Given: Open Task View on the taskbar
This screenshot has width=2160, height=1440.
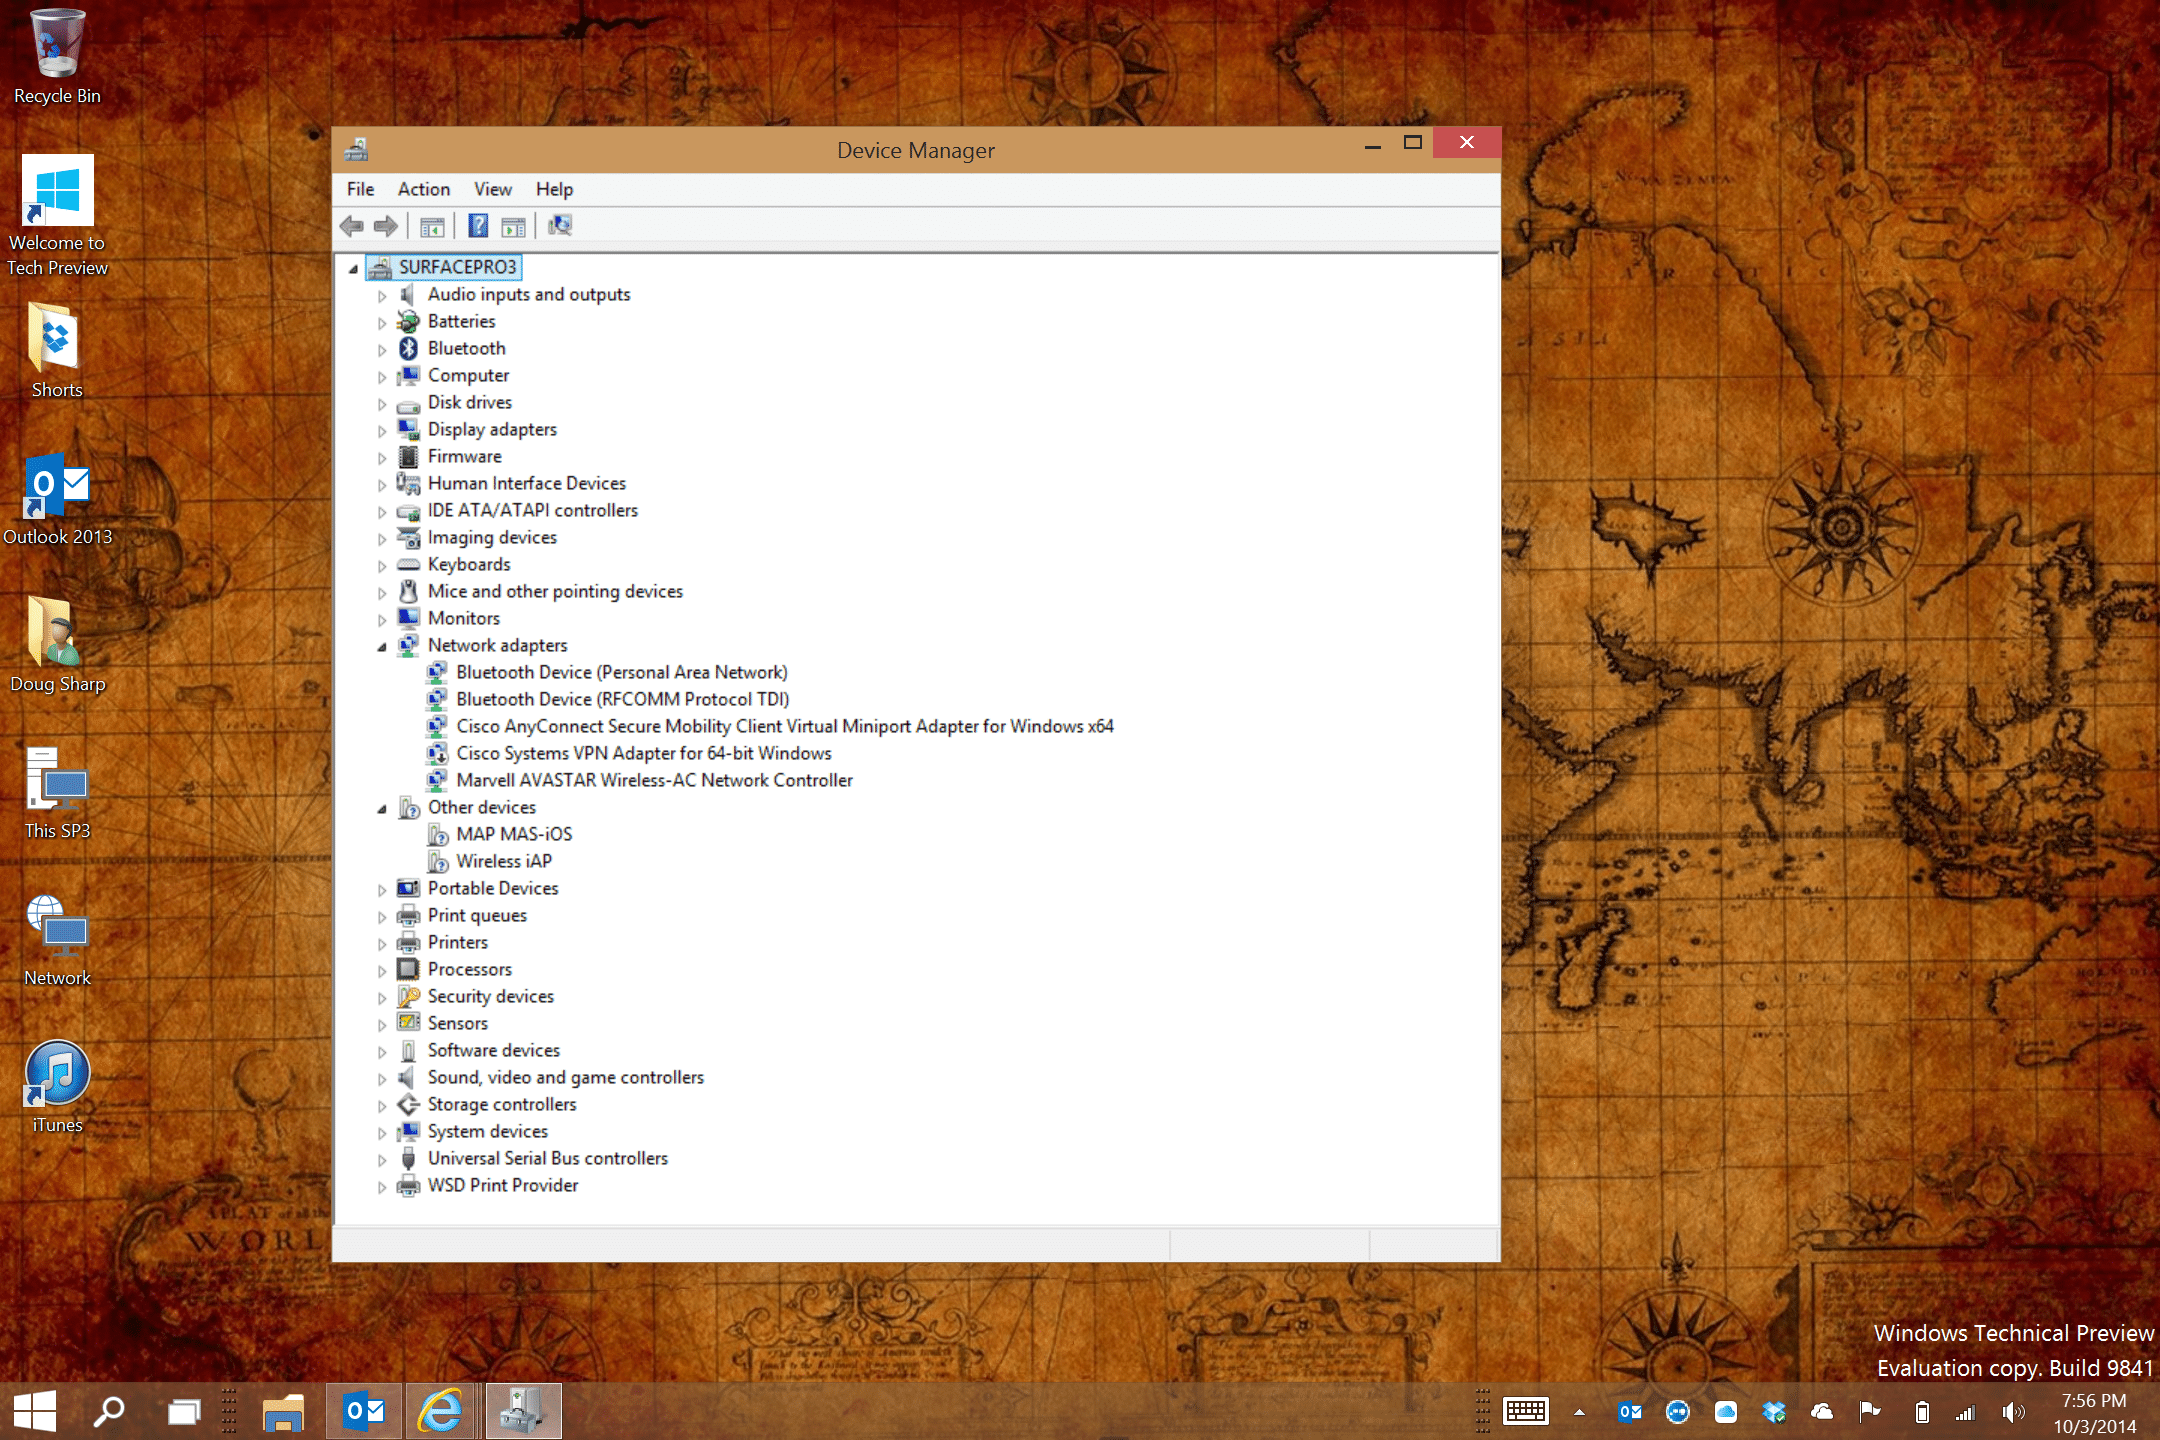Looking at the screenshot, I should click(x=184, y=1411).
